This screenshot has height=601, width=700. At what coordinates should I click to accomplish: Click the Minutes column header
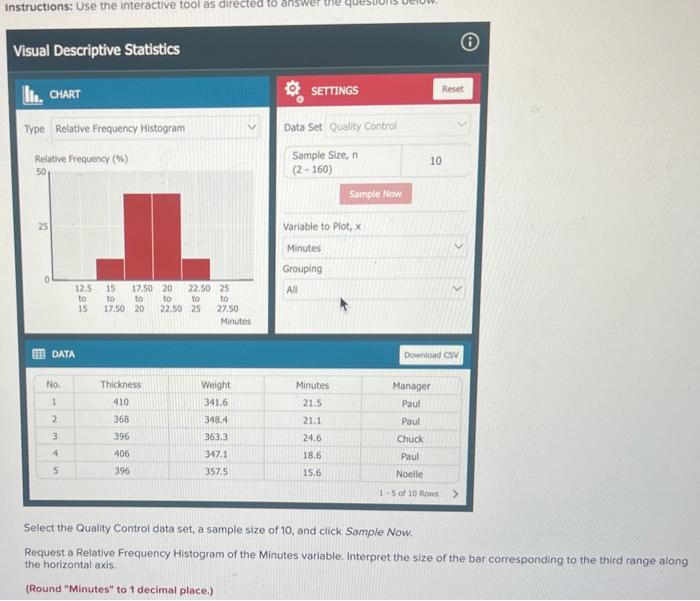(312, 385)
